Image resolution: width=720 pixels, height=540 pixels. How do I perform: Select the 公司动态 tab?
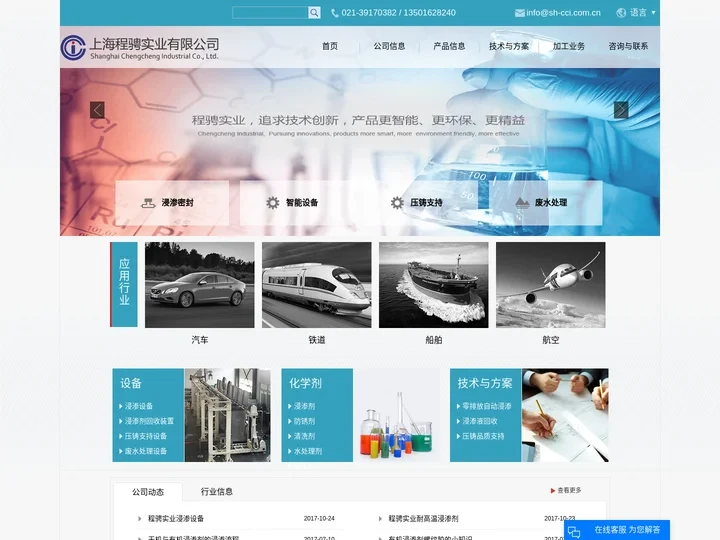tap(147, 491)
